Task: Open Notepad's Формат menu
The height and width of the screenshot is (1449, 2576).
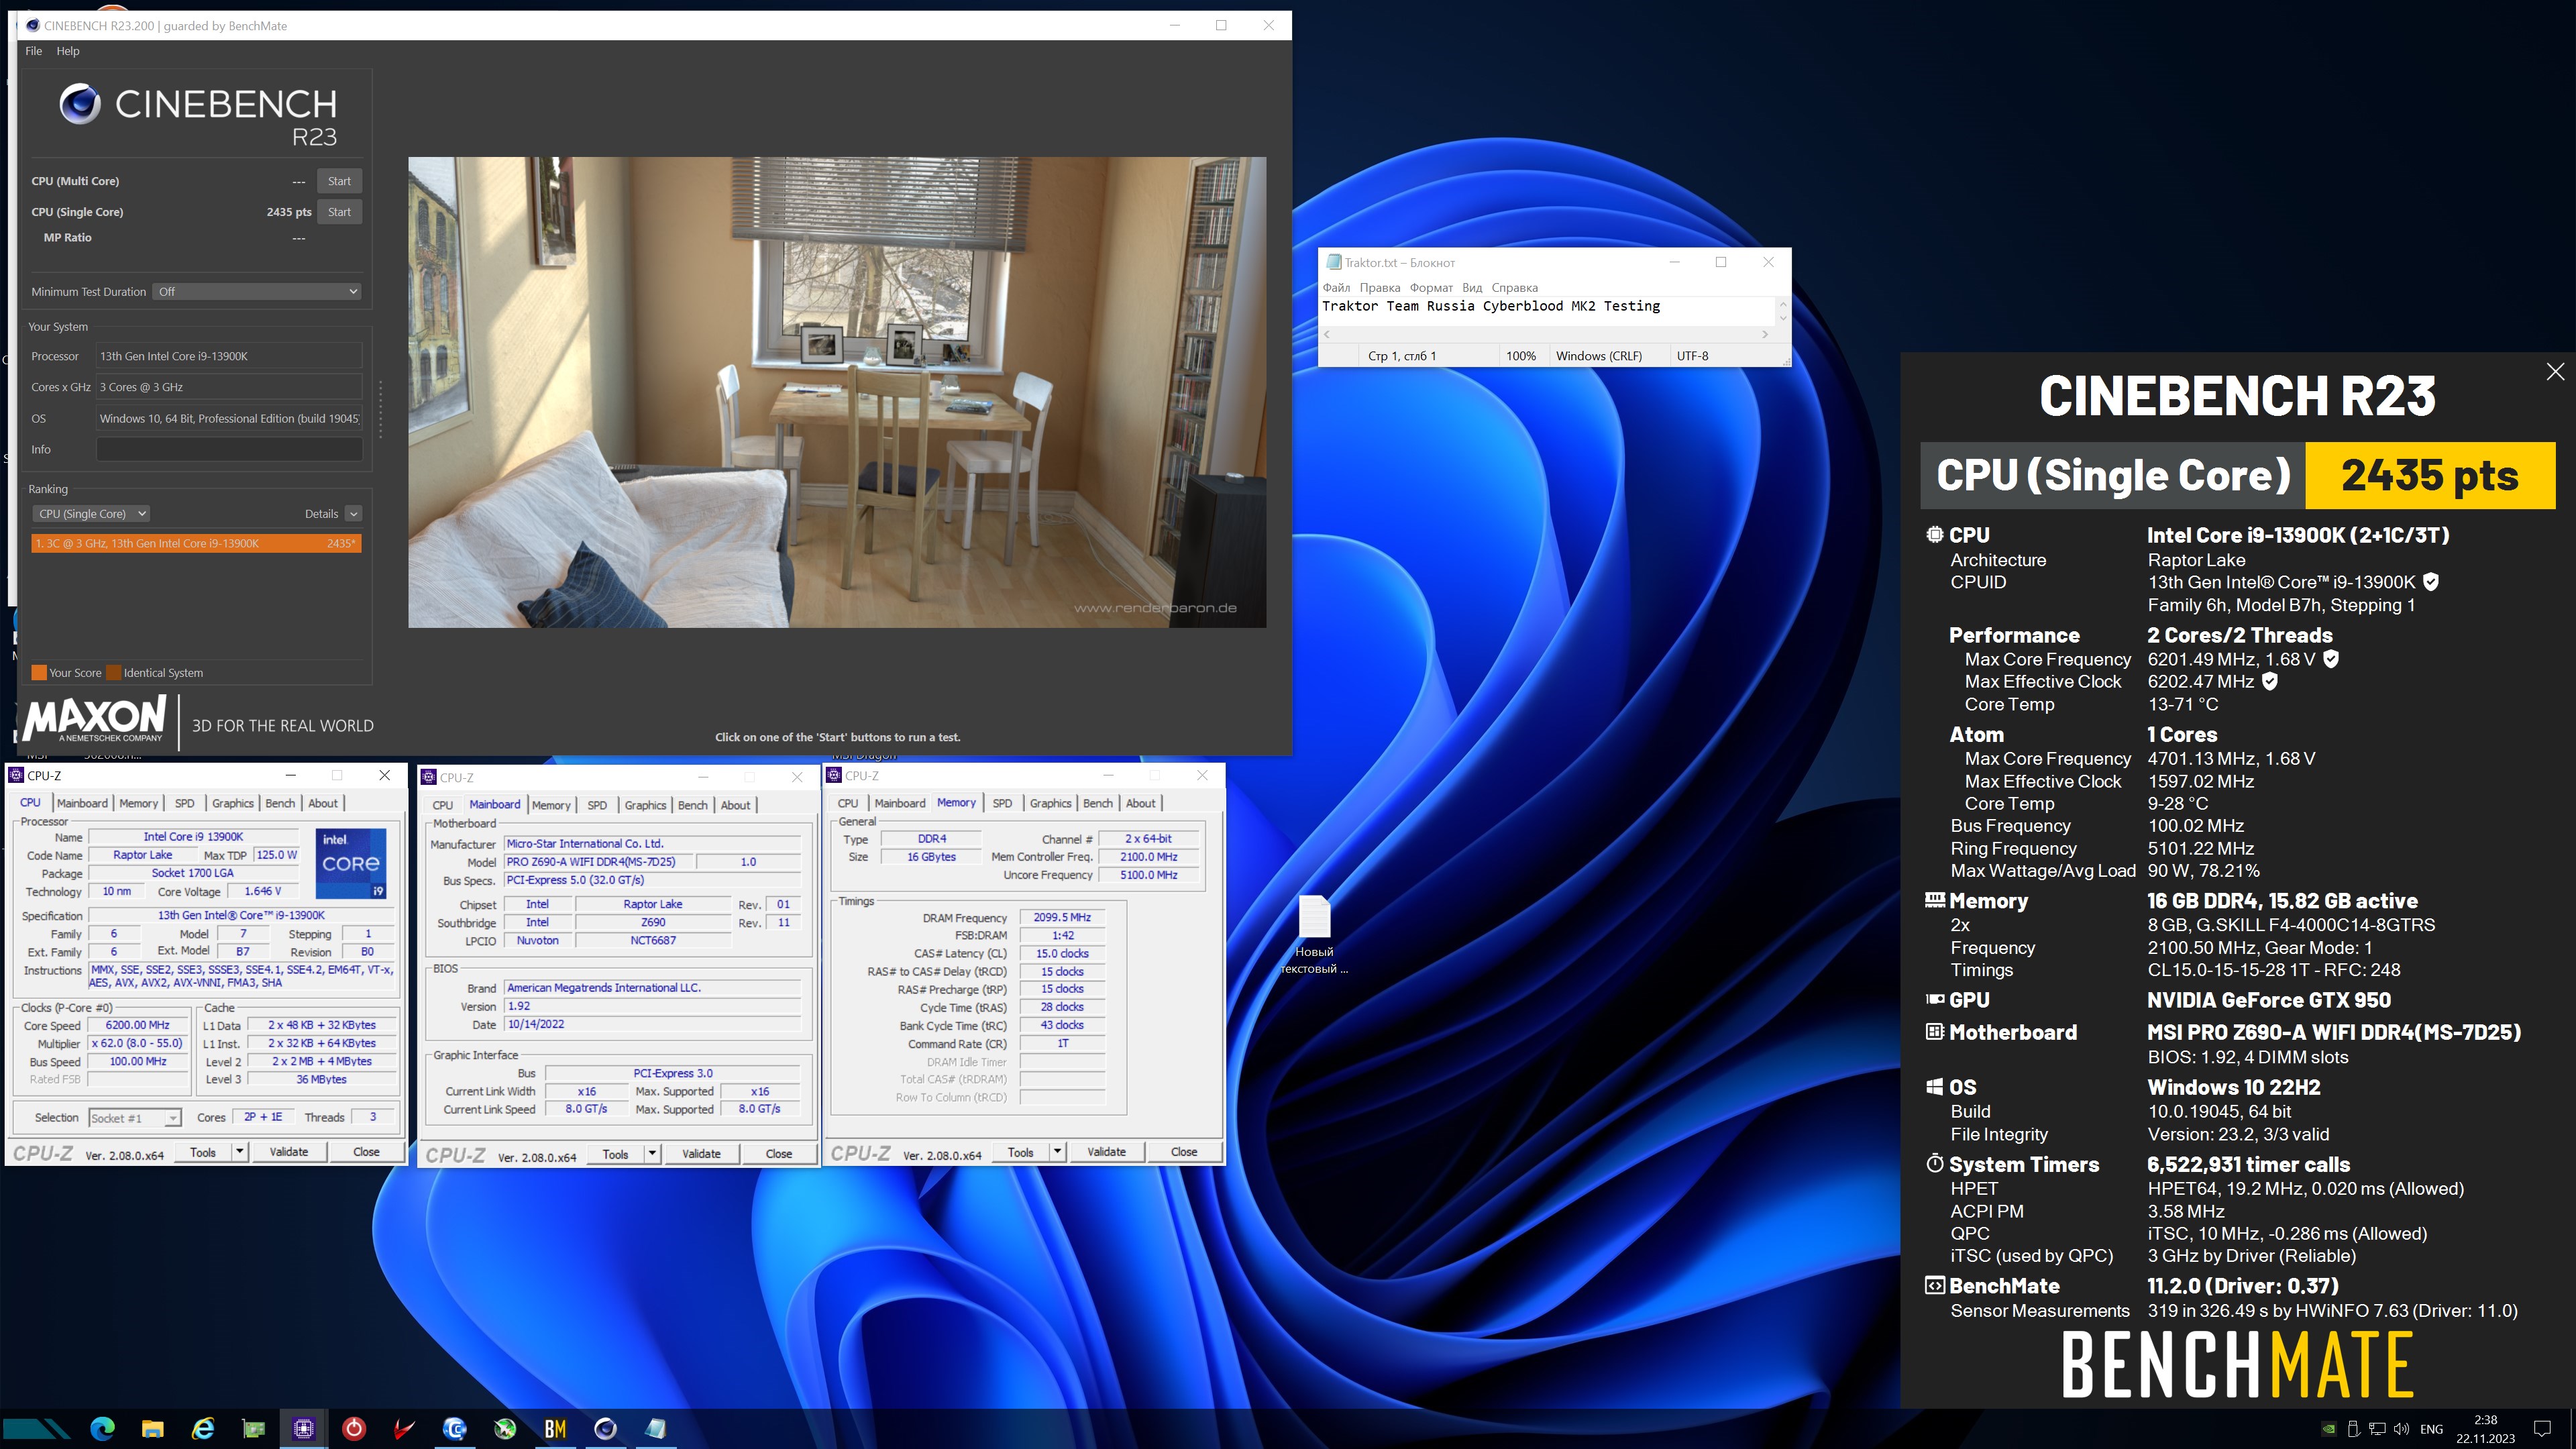Action: 1431,288
